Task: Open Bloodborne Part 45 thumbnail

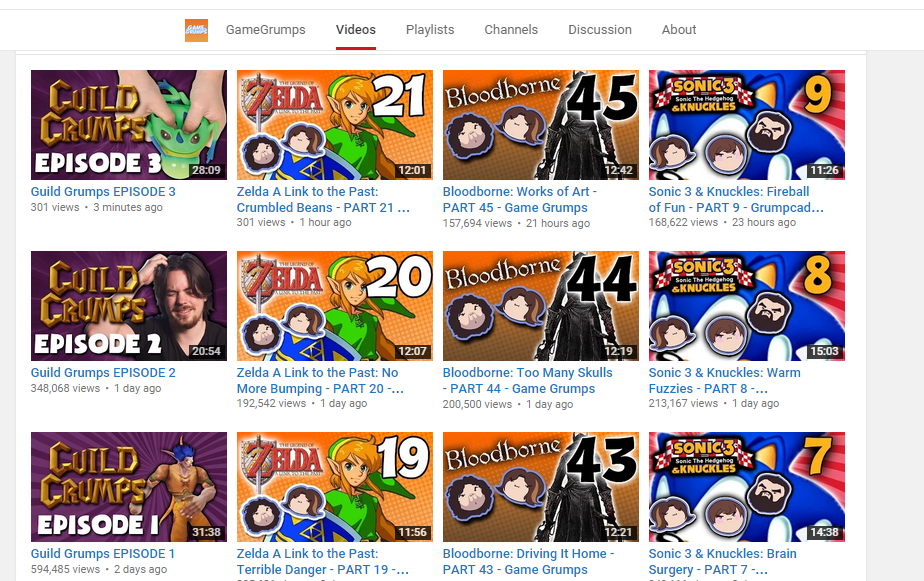Action: 540,125
